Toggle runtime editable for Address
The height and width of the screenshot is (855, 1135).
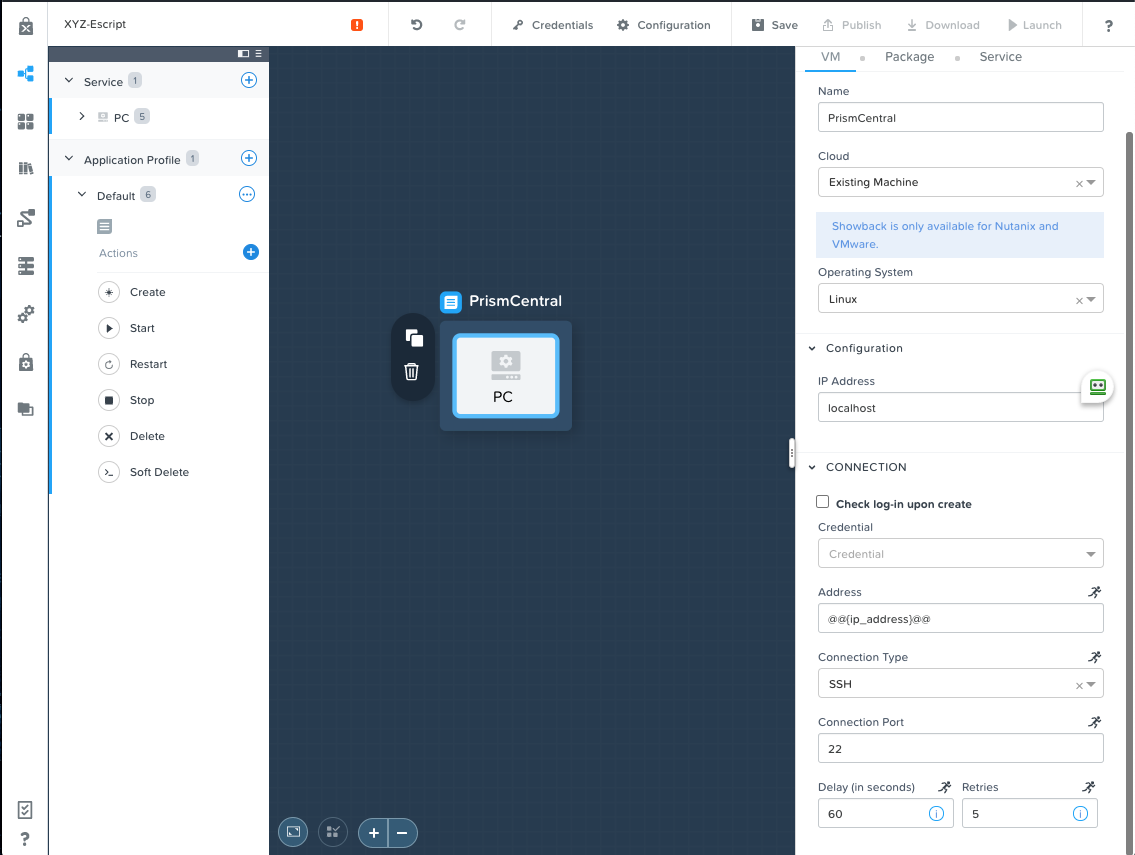click(1094, 592)
